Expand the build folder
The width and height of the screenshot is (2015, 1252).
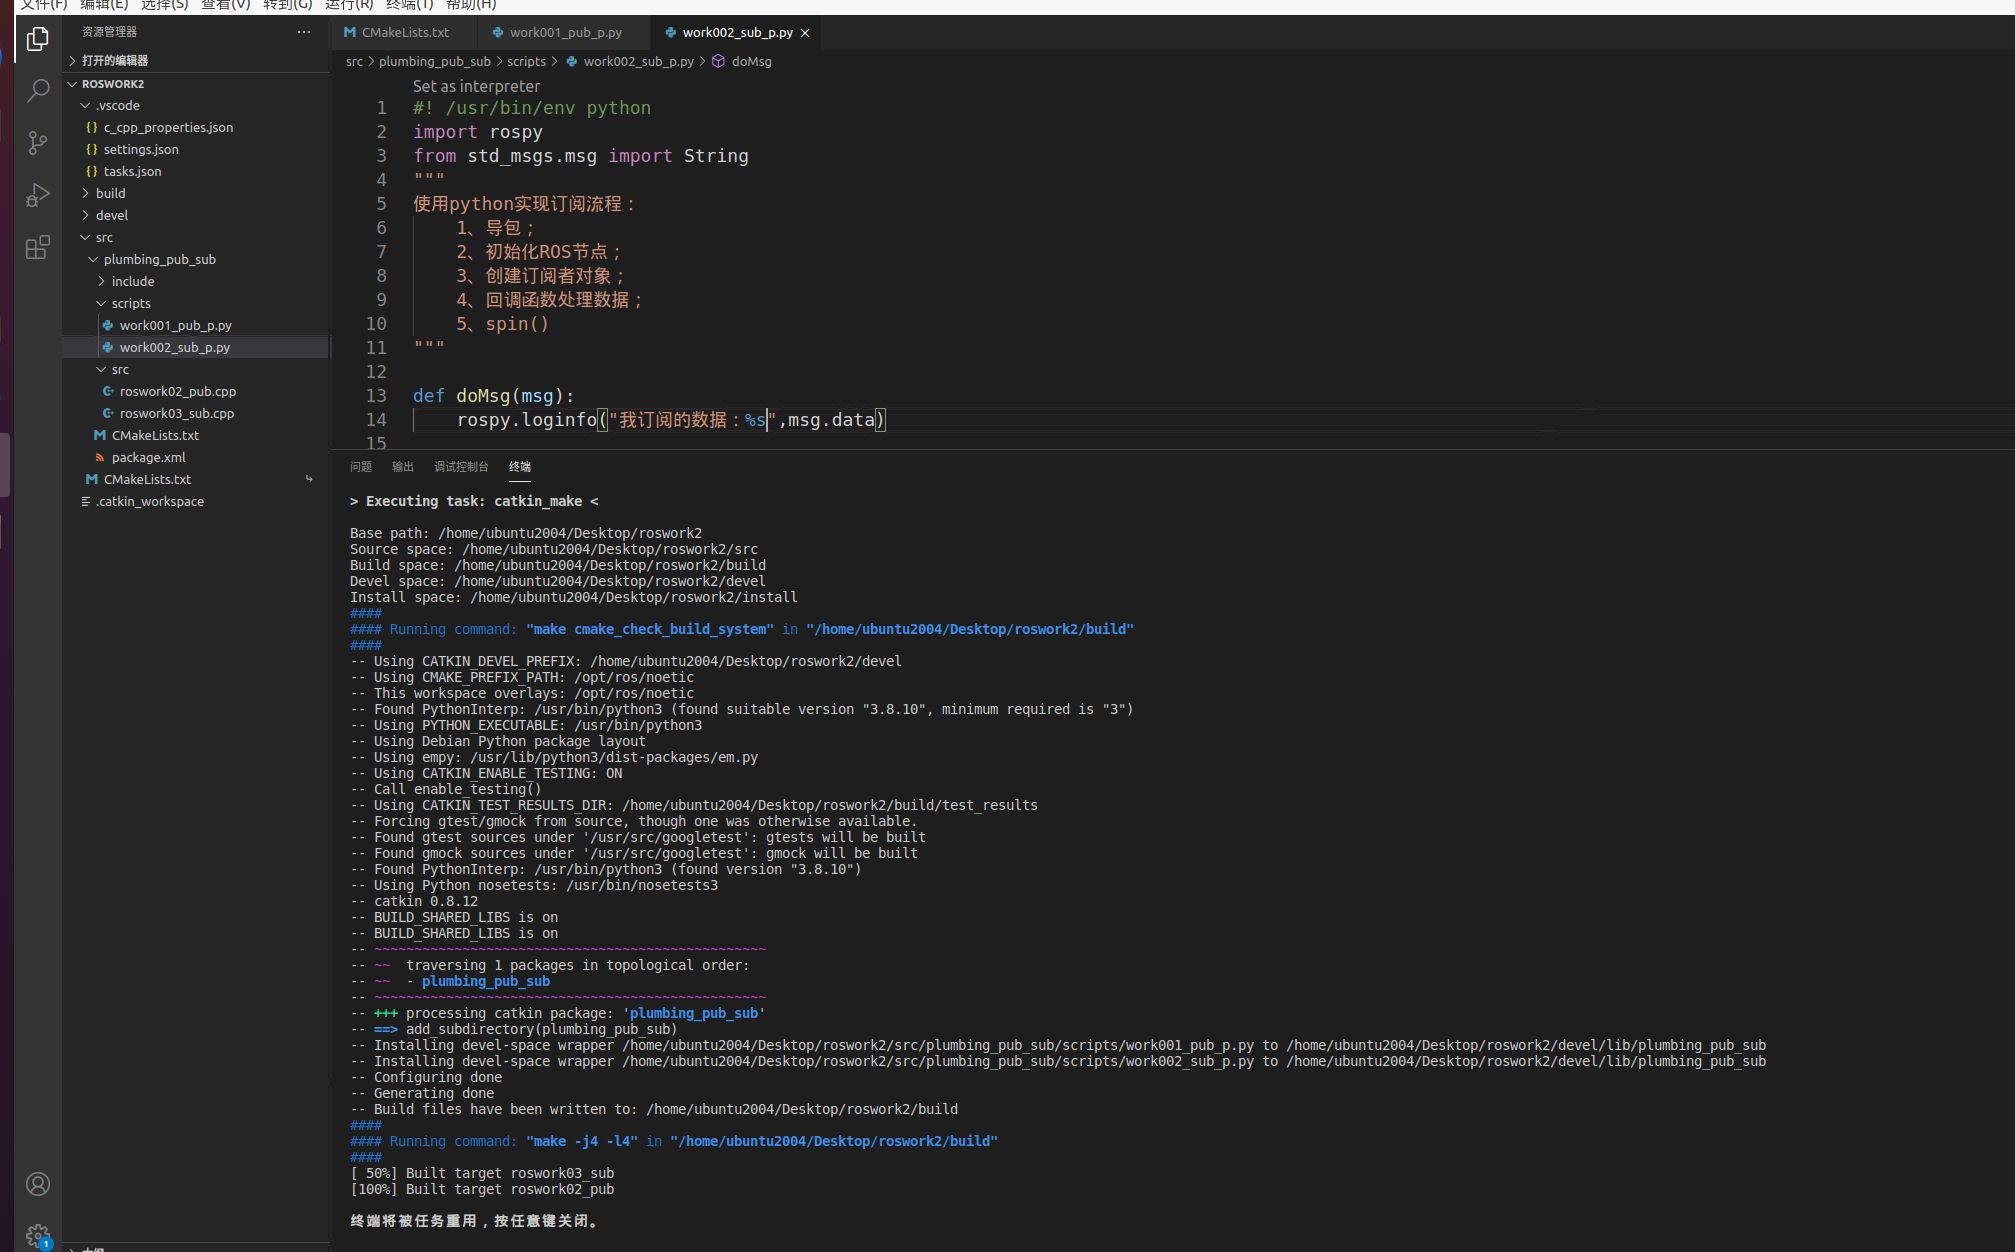tap(111, 193)
